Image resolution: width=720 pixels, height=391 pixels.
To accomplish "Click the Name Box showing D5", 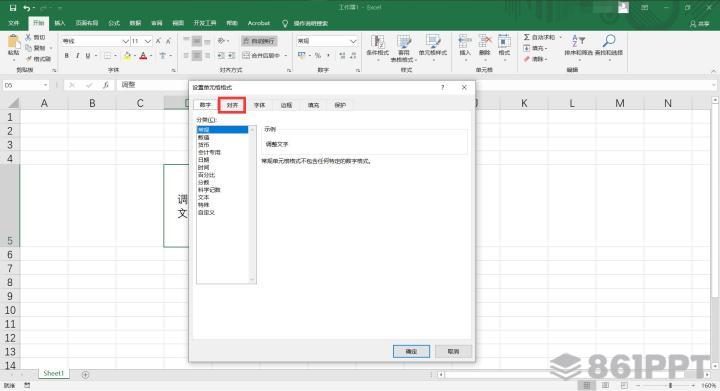I will tap(26, 85).
